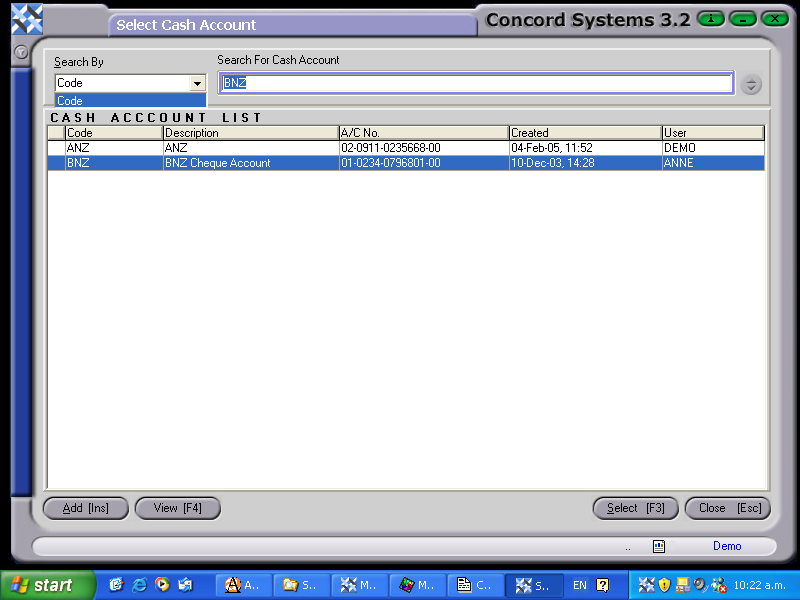Click the small side panel icon below the logo

pyautogui.click(x=20, y=53)
